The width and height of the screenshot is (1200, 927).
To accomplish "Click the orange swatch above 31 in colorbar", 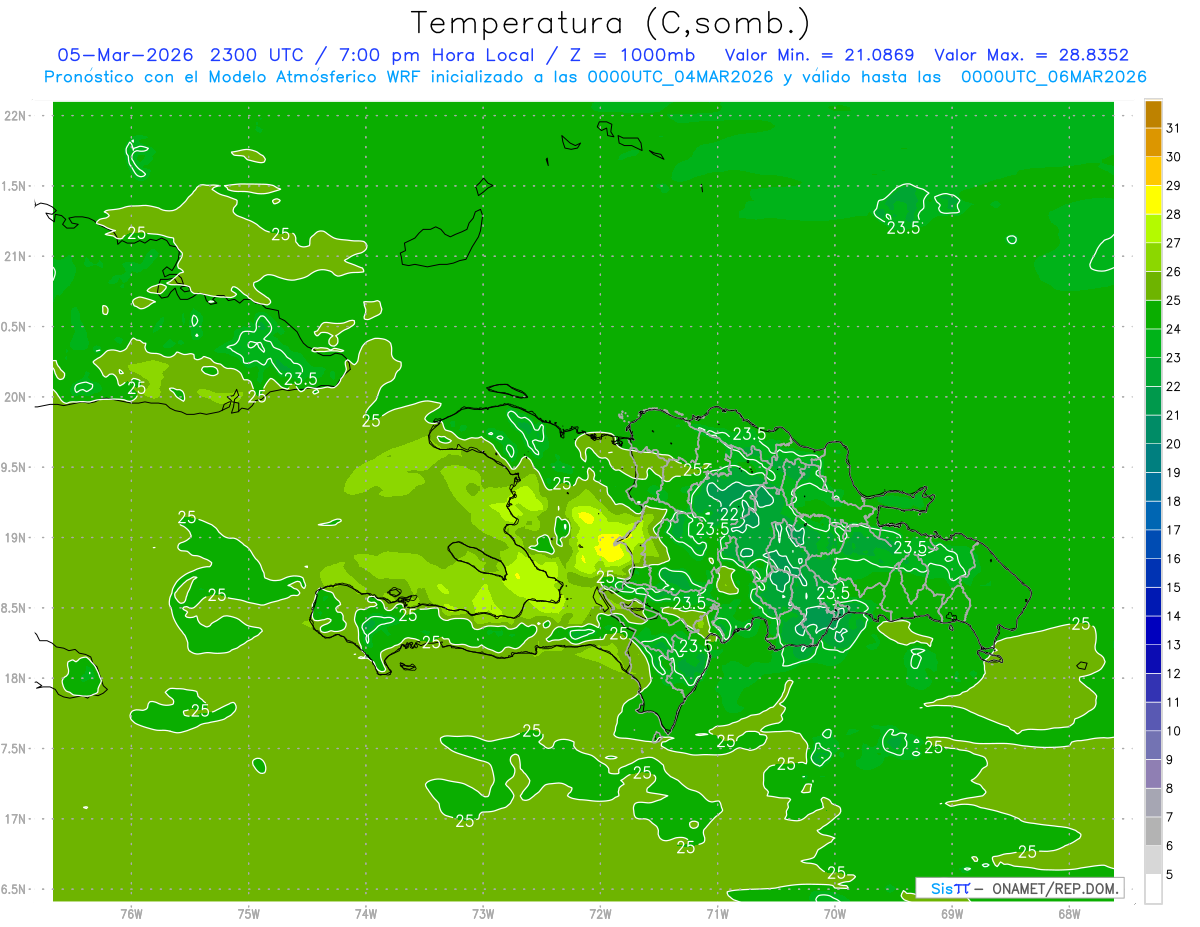I will point(1153,115).
